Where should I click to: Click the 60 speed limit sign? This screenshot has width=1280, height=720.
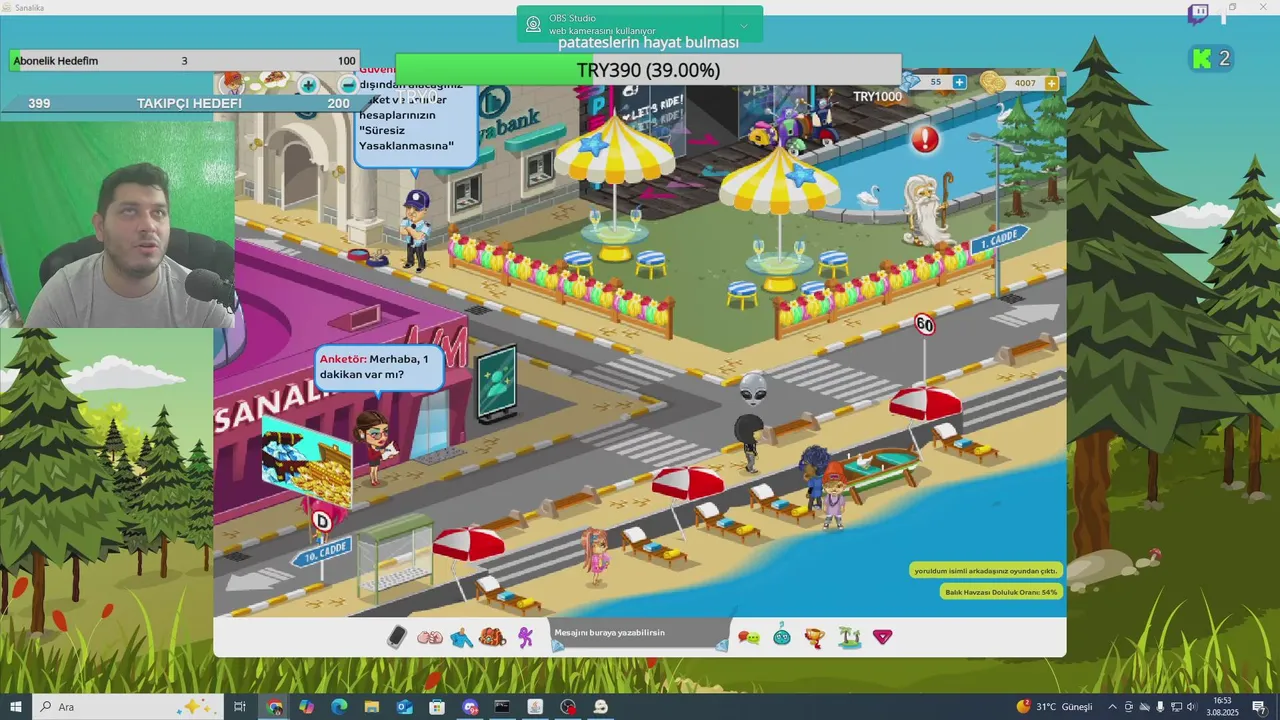[924, 324]
